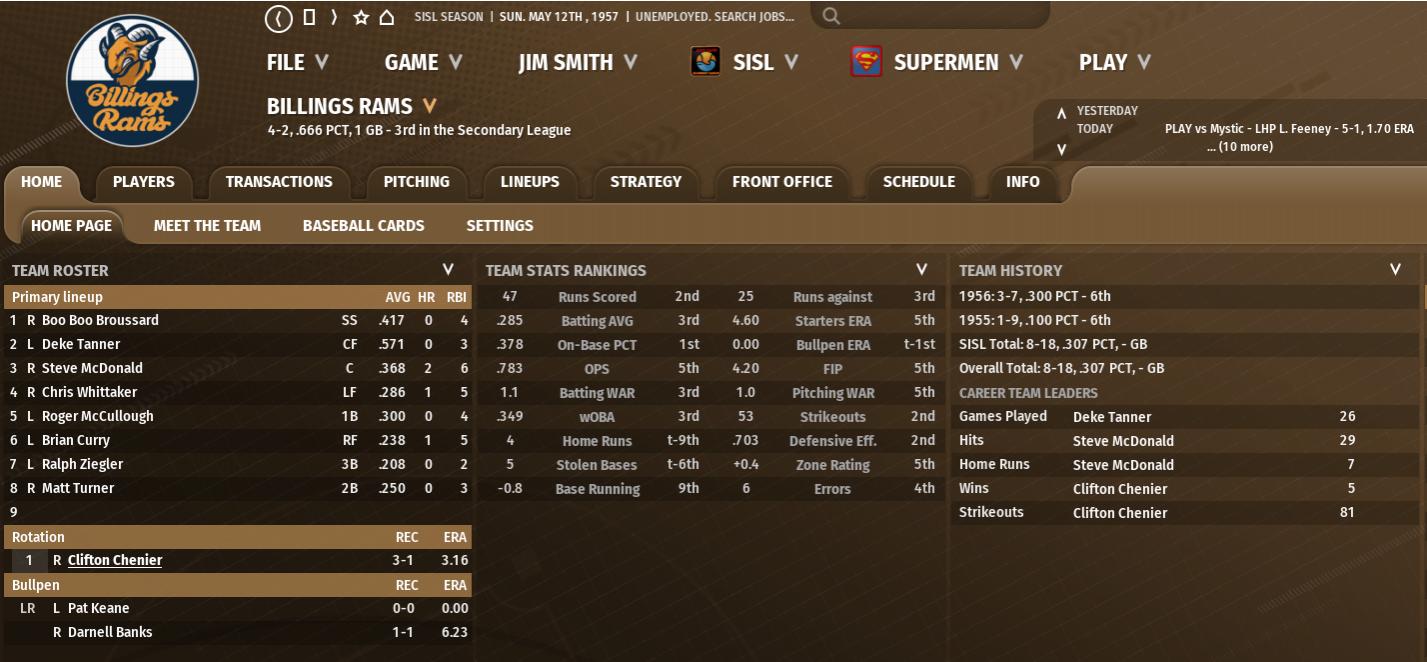Image resolution: width=1427 pixels, height=662 pixels.
Task: Click the home icon in top bar
Action: 386,17
